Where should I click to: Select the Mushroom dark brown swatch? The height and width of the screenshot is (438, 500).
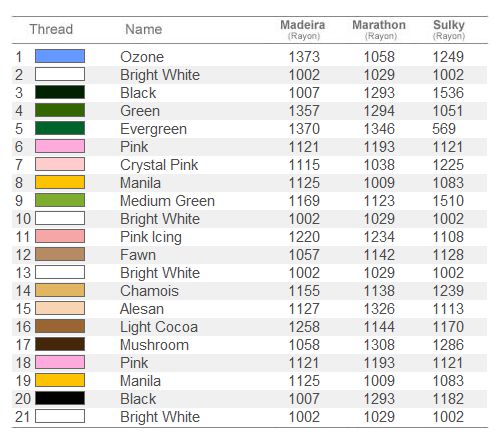point(60,344)
